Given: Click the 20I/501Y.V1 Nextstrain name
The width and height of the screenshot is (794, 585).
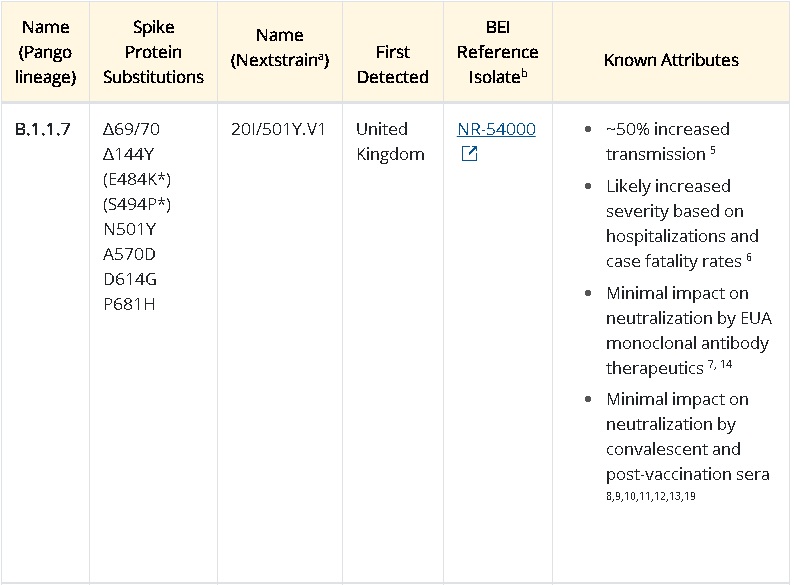Looking at the screenshot, I should click(x=278, y=129).
